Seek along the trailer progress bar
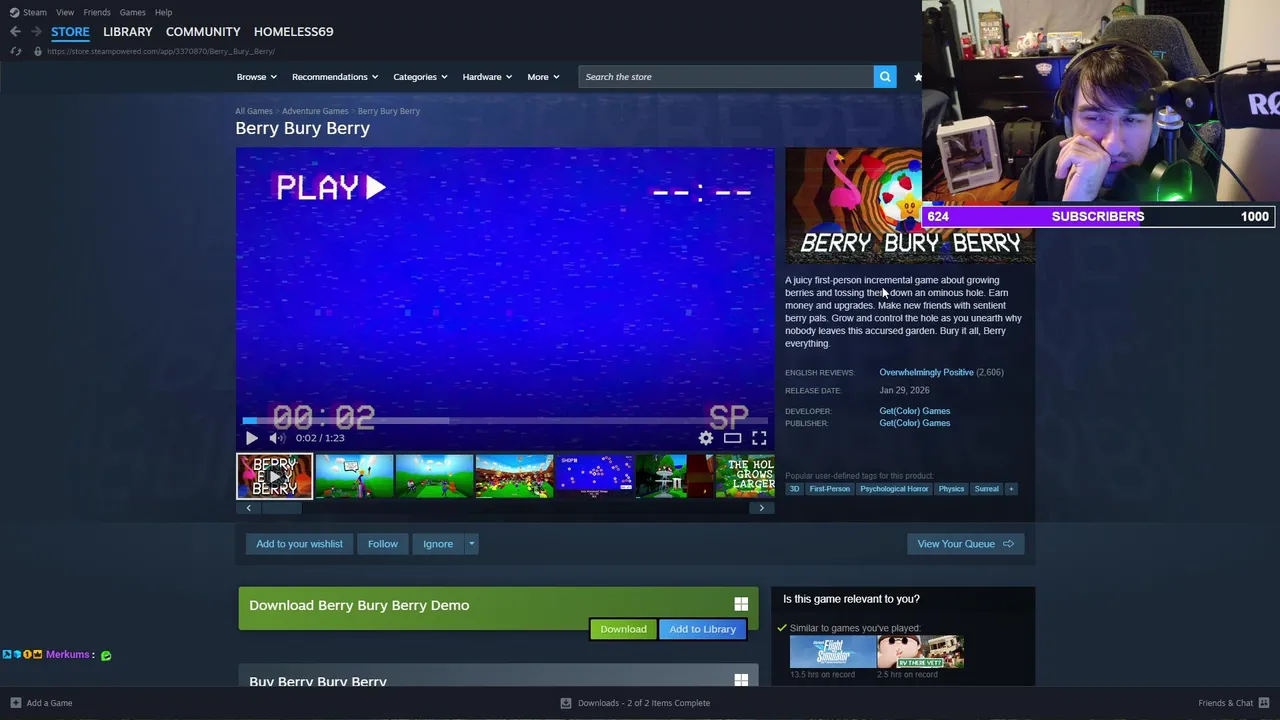This screenshot has height=720, width=1280. tap(505, 422)
